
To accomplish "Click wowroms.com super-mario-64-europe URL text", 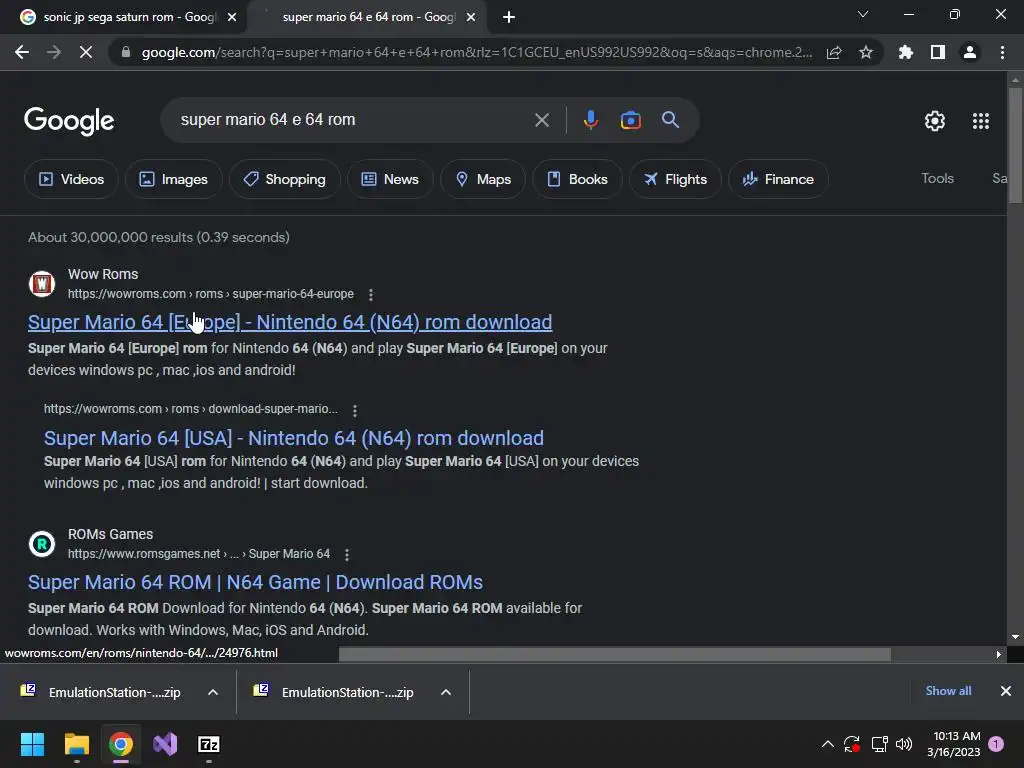I will point(211,294).
